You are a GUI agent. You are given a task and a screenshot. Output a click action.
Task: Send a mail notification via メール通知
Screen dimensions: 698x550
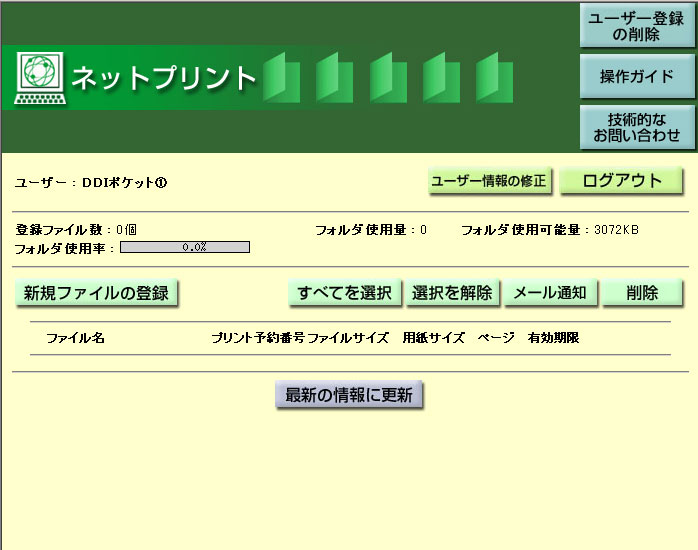tap(550, 293)
